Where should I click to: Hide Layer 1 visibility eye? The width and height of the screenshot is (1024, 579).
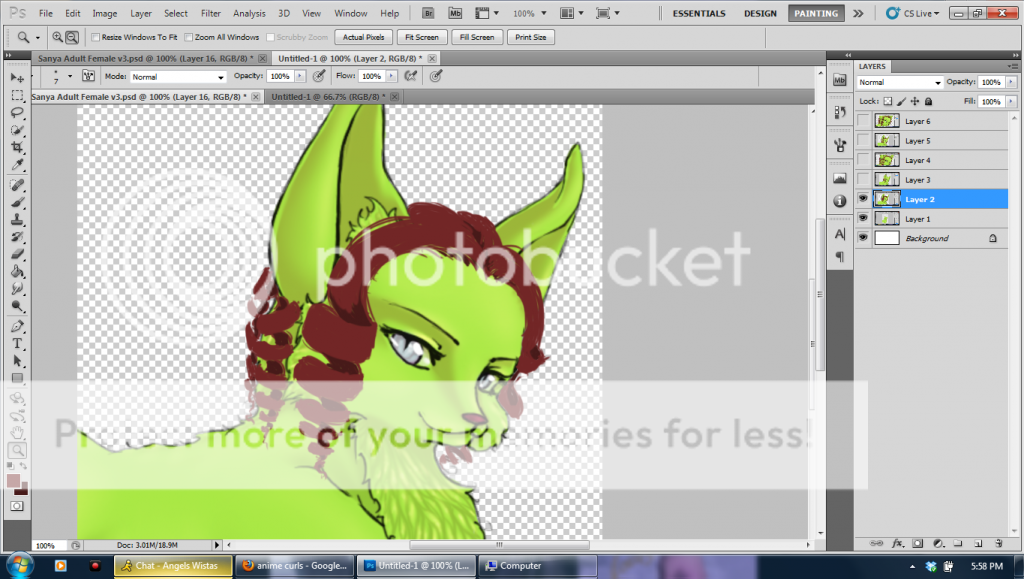tap(863, 219)
